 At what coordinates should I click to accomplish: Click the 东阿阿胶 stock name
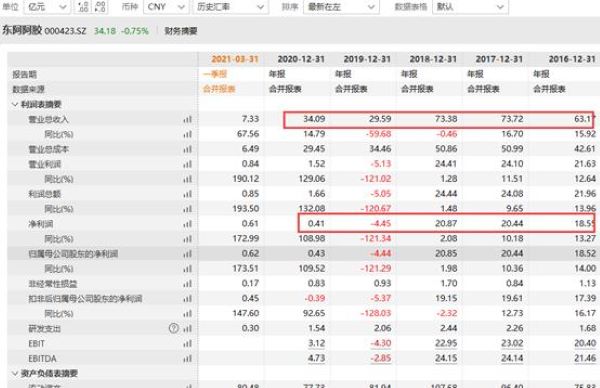pos(22,30)
